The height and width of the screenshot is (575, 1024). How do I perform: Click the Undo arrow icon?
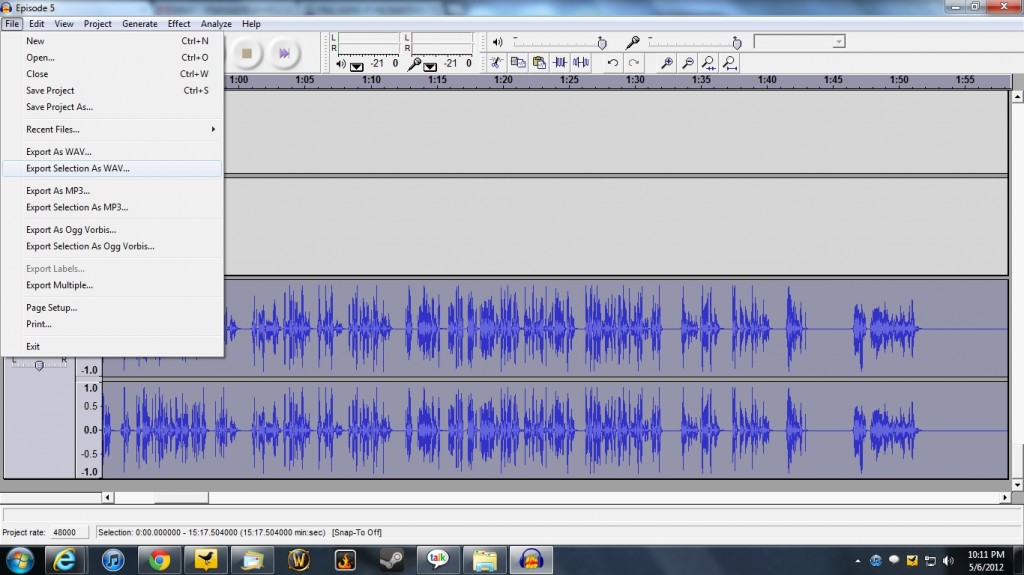coord(613,63)
